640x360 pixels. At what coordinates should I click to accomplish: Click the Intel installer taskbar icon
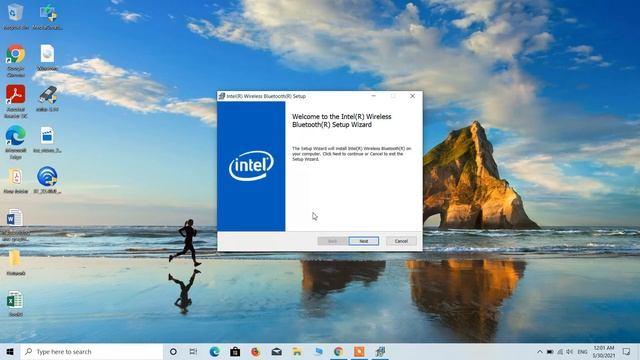[x=380, y=351]
